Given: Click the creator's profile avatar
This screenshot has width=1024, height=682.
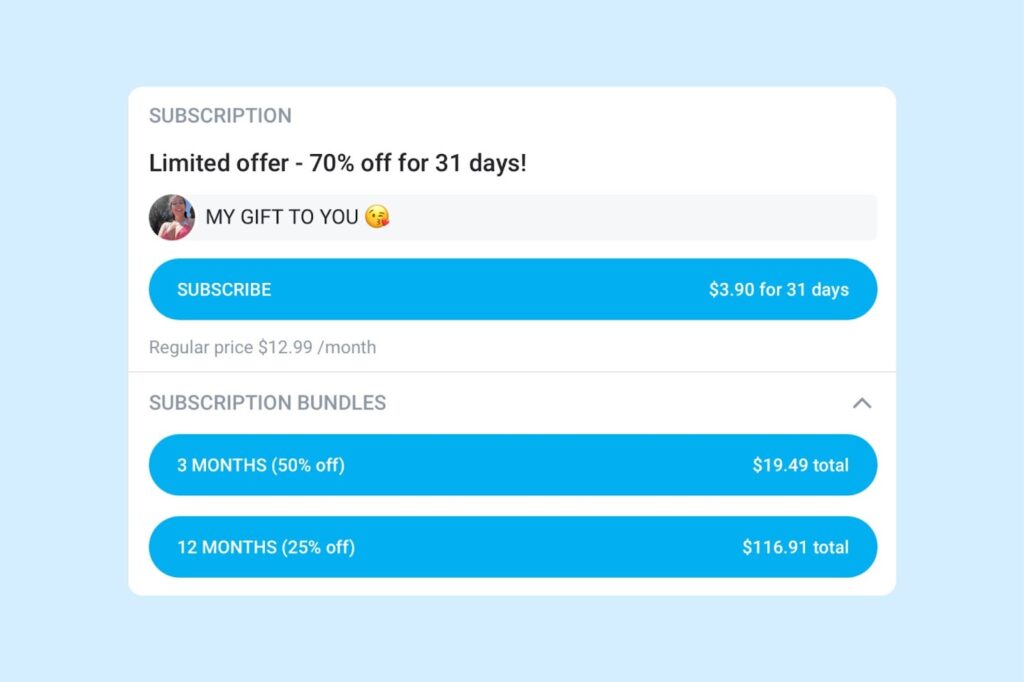Looking at the screenshot, I should pyautogui.click(x=171, y=217).
